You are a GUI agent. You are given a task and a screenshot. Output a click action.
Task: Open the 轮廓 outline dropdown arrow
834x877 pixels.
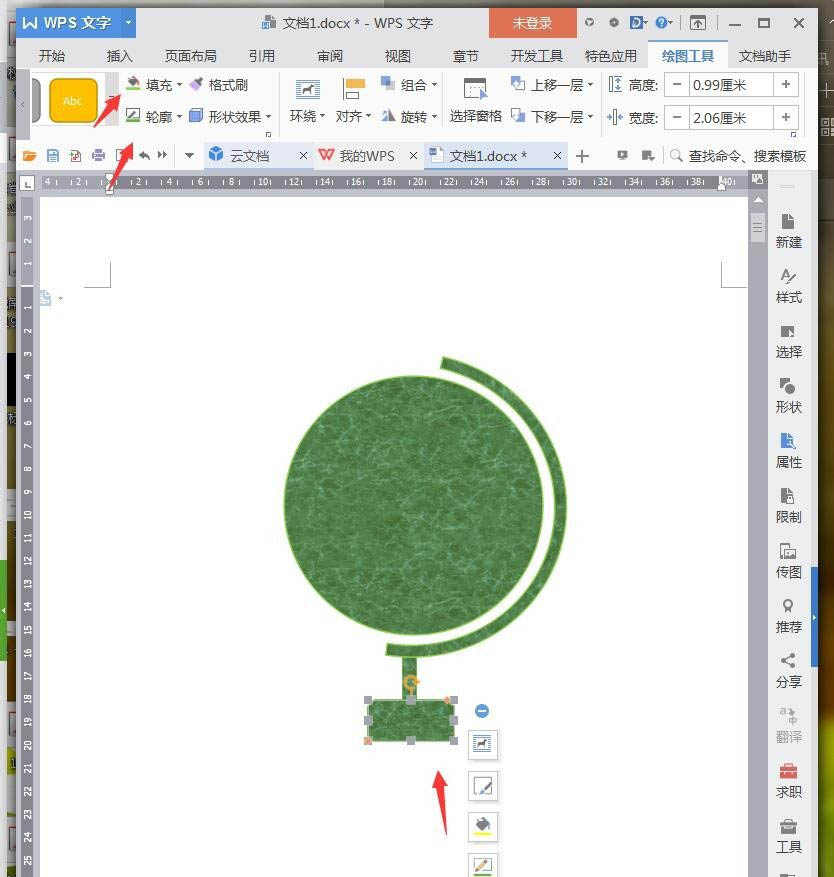(180, 117)
